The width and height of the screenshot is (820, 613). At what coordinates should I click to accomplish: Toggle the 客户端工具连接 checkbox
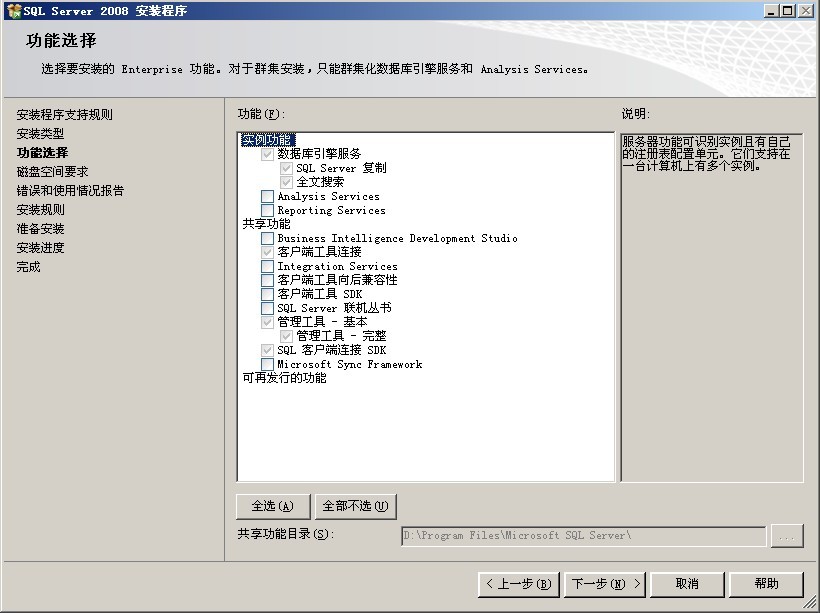(267, 252)
